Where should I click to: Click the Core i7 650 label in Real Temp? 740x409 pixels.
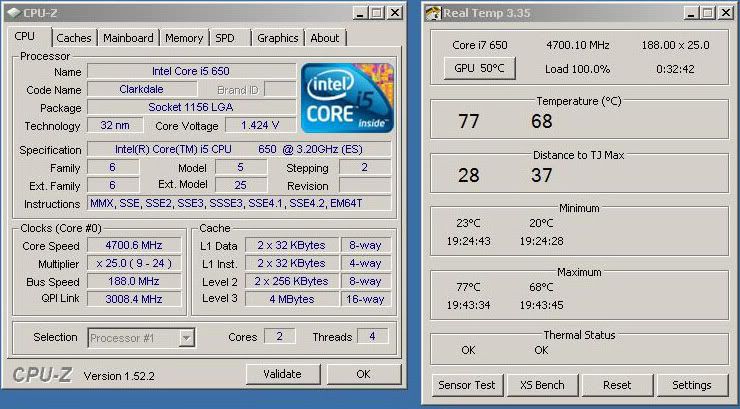(479, 45)
